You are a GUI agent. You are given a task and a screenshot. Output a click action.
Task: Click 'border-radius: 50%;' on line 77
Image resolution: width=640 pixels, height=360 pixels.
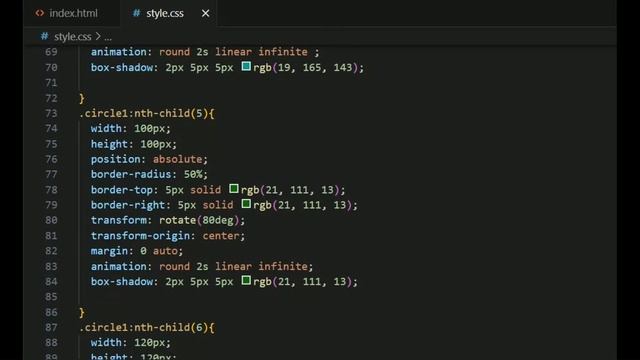click(x=149, y=174)
